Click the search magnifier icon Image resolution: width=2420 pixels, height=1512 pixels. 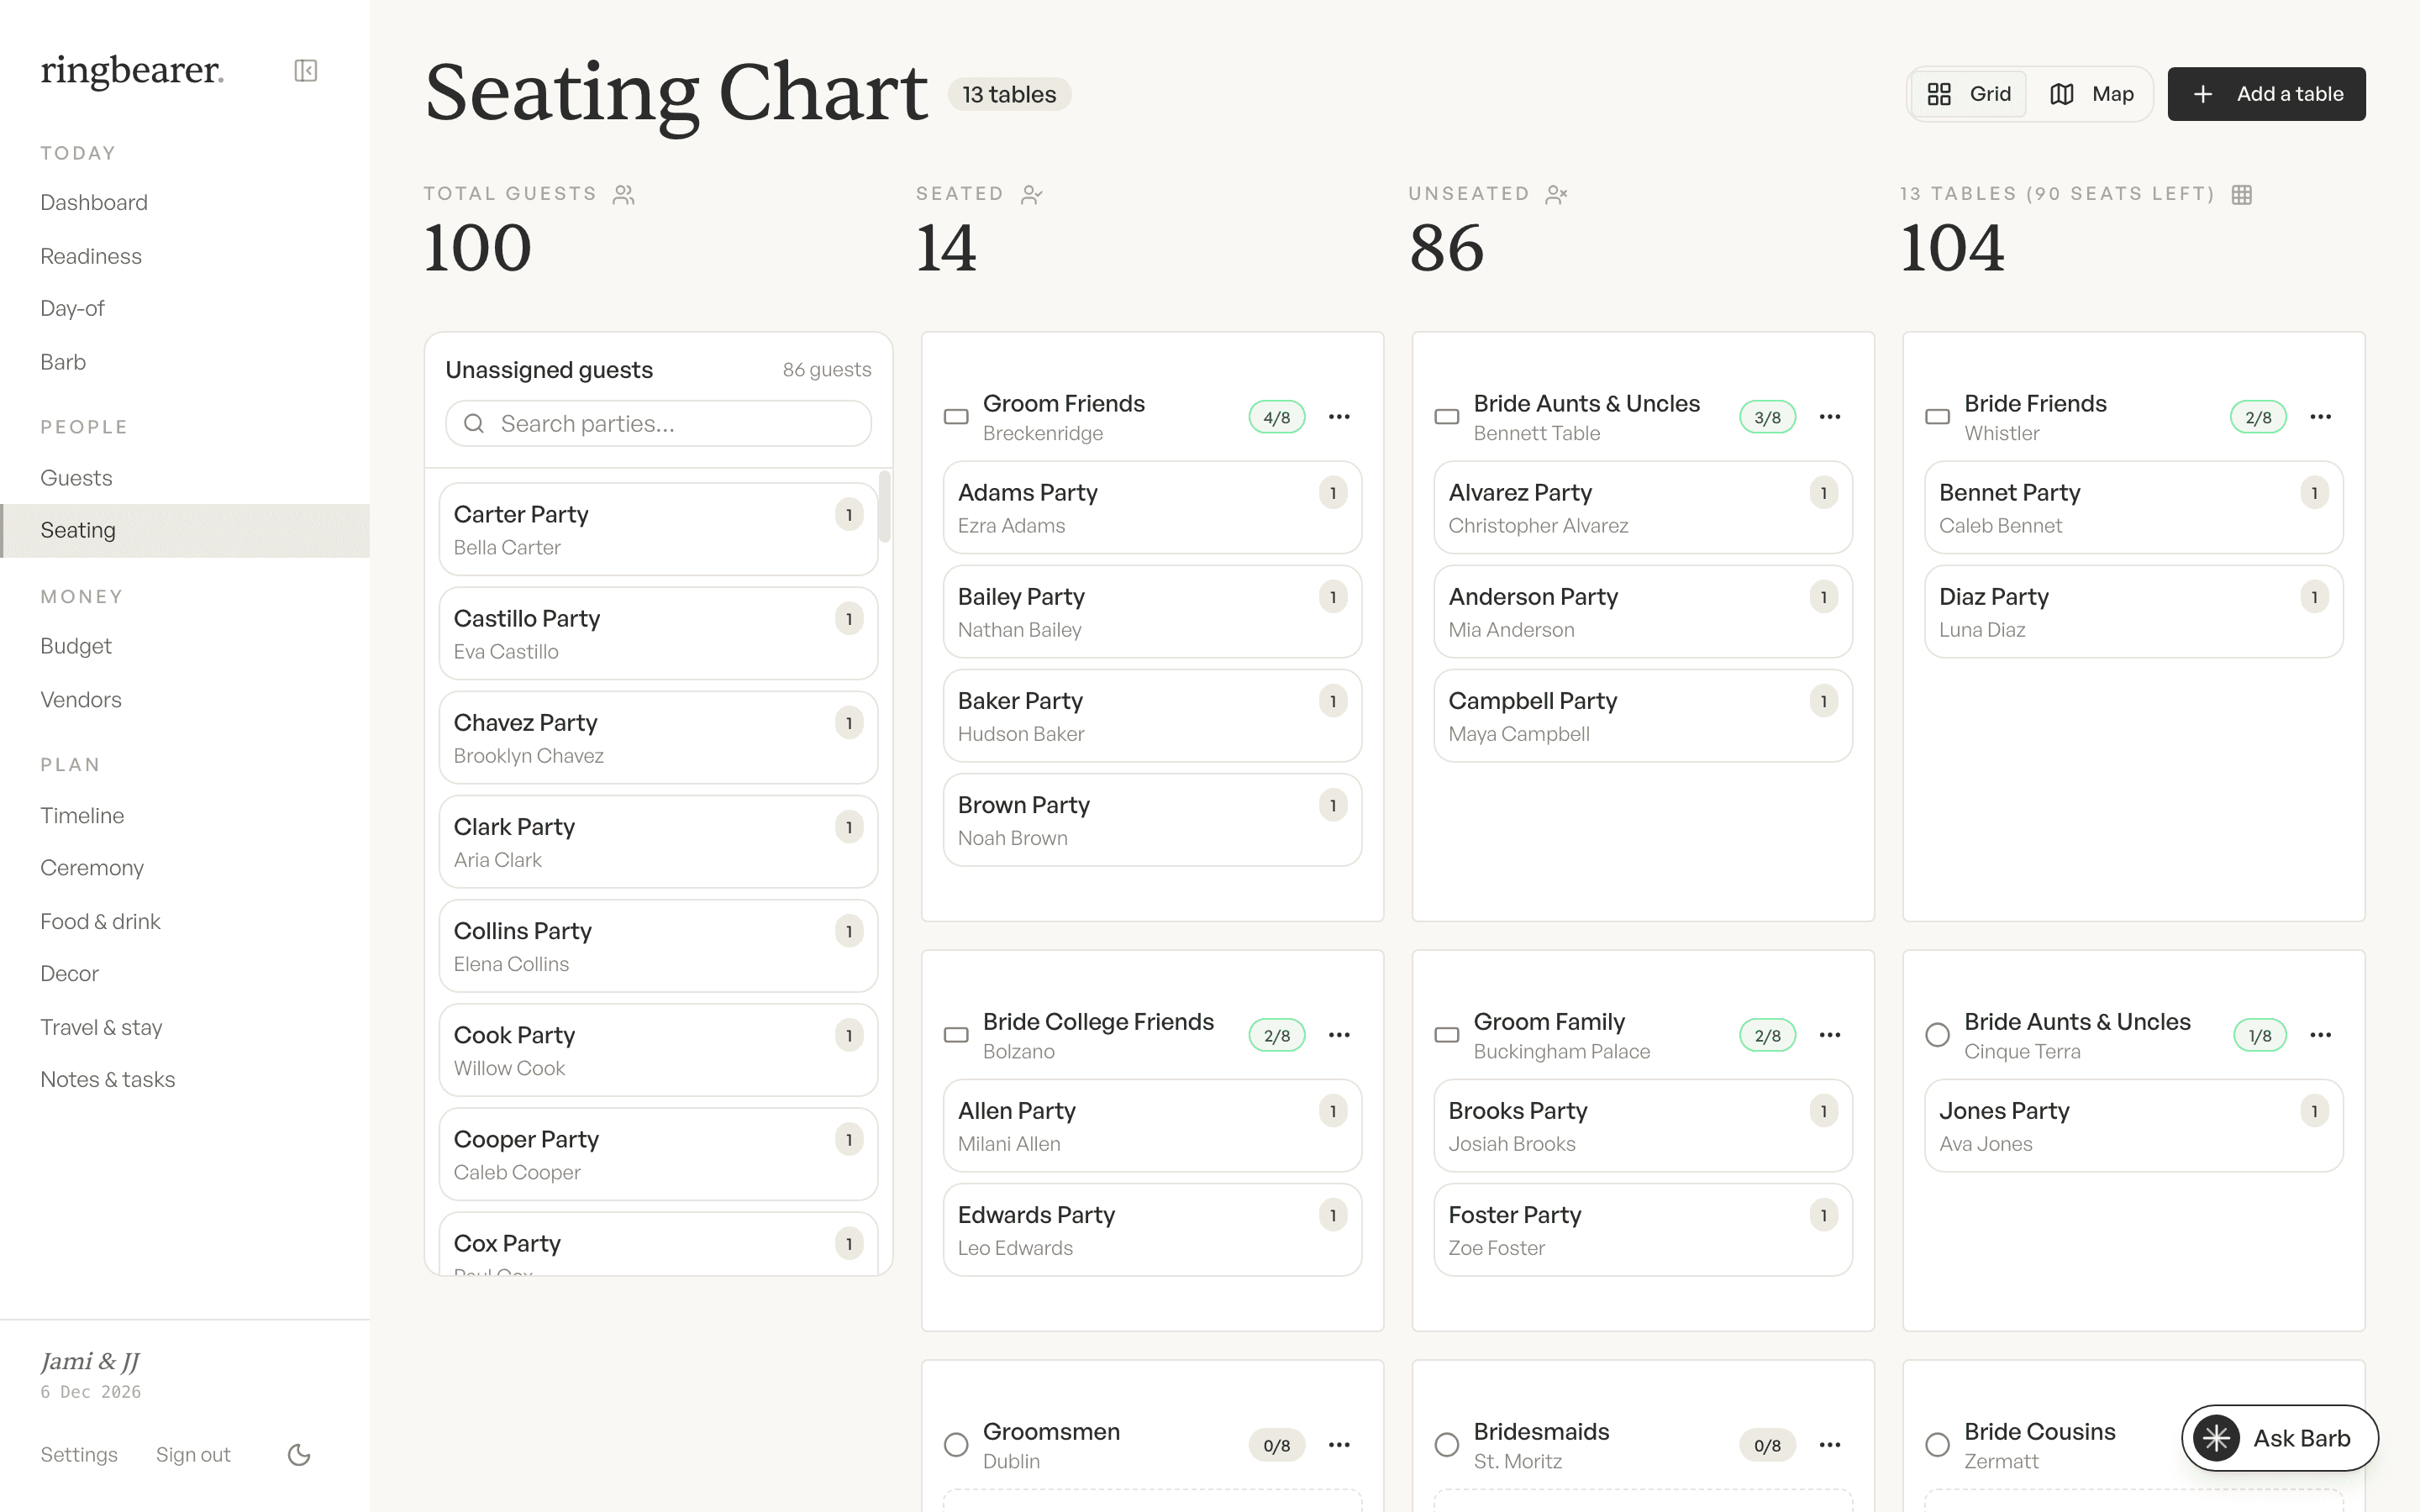pos(474,424)
